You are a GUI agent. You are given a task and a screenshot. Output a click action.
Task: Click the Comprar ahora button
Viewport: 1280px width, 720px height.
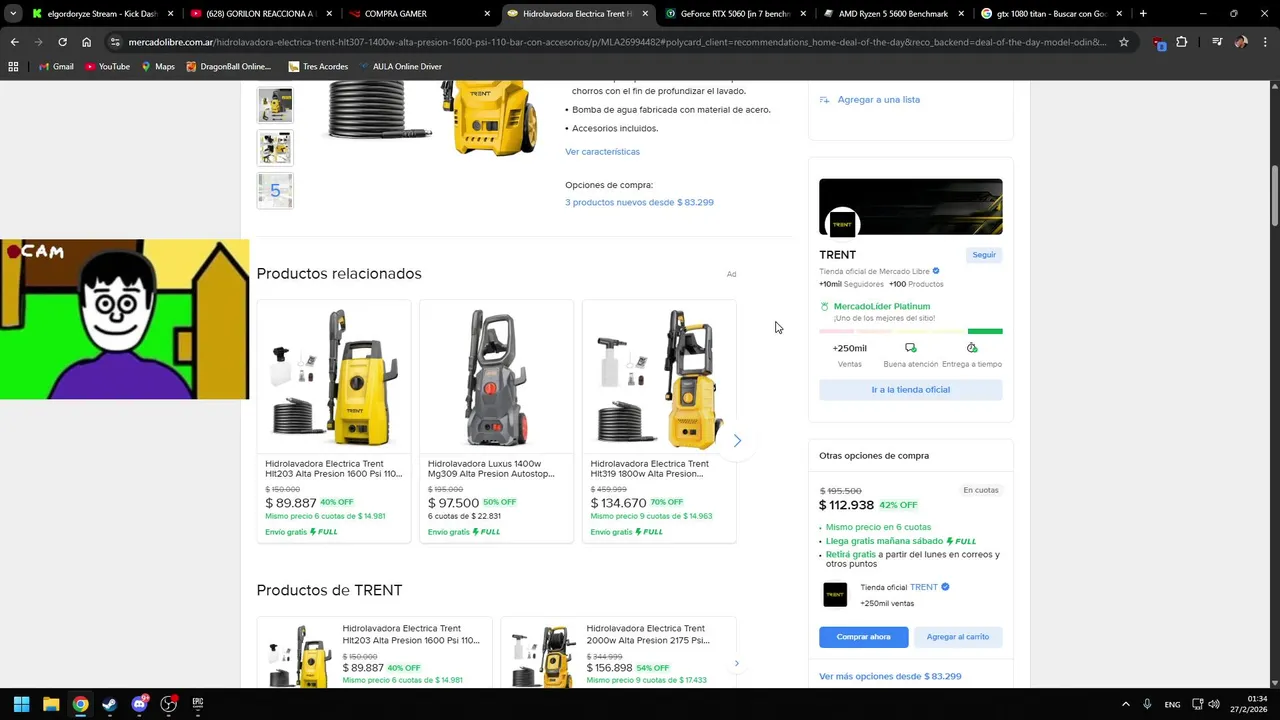[x=864, y=637]
